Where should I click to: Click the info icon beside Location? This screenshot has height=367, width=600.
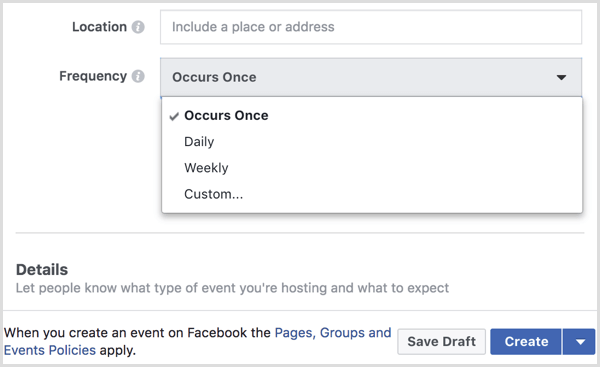click(x=138, y=27)
